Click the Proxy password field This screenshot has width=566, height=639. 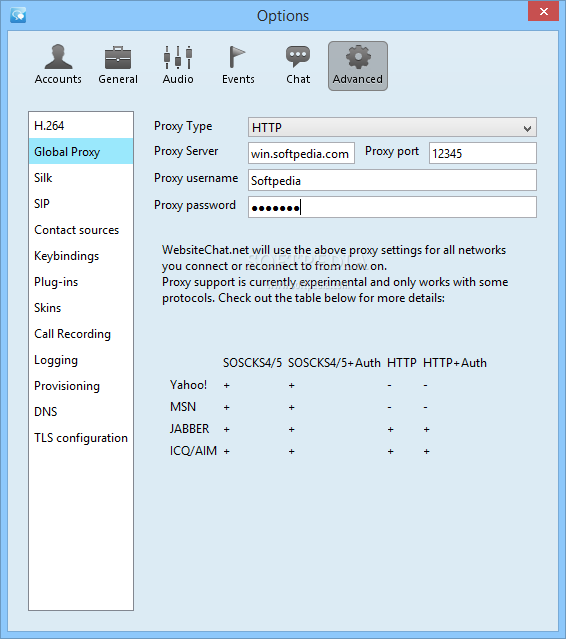click(392, 207)
